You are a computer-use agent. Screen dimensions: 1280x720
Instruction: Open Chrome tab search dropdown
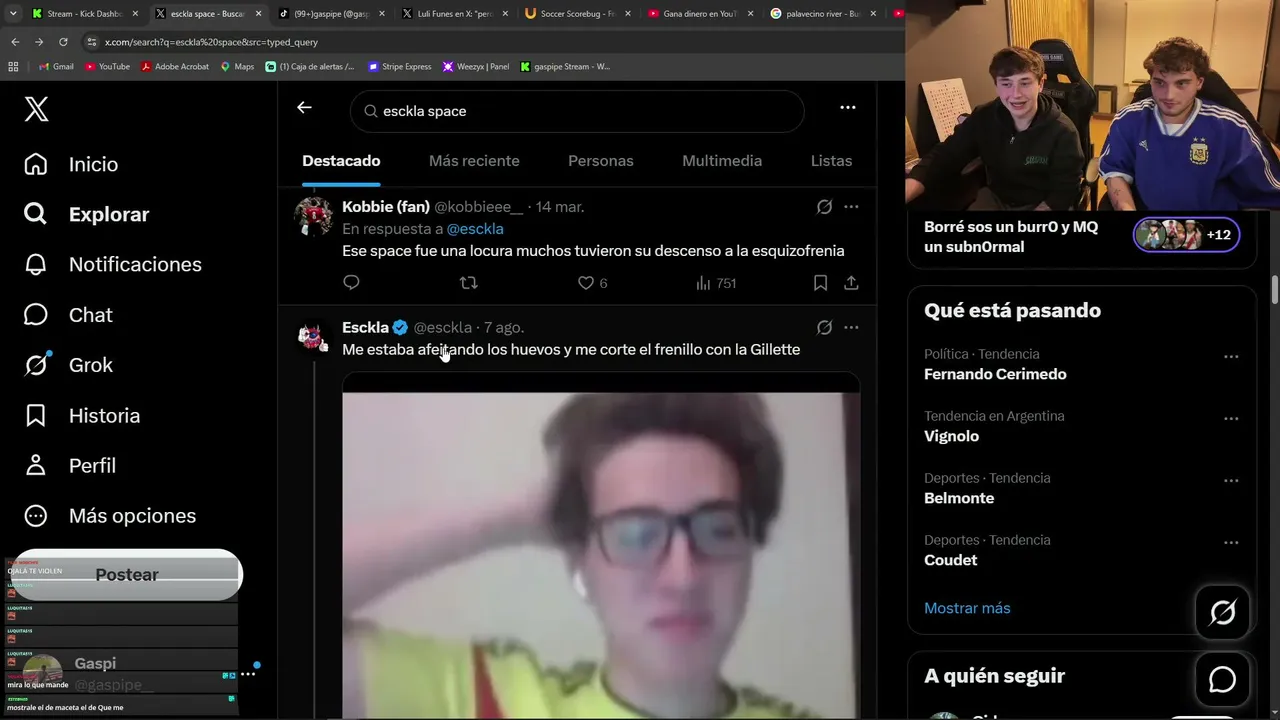[x=13, y=14]
